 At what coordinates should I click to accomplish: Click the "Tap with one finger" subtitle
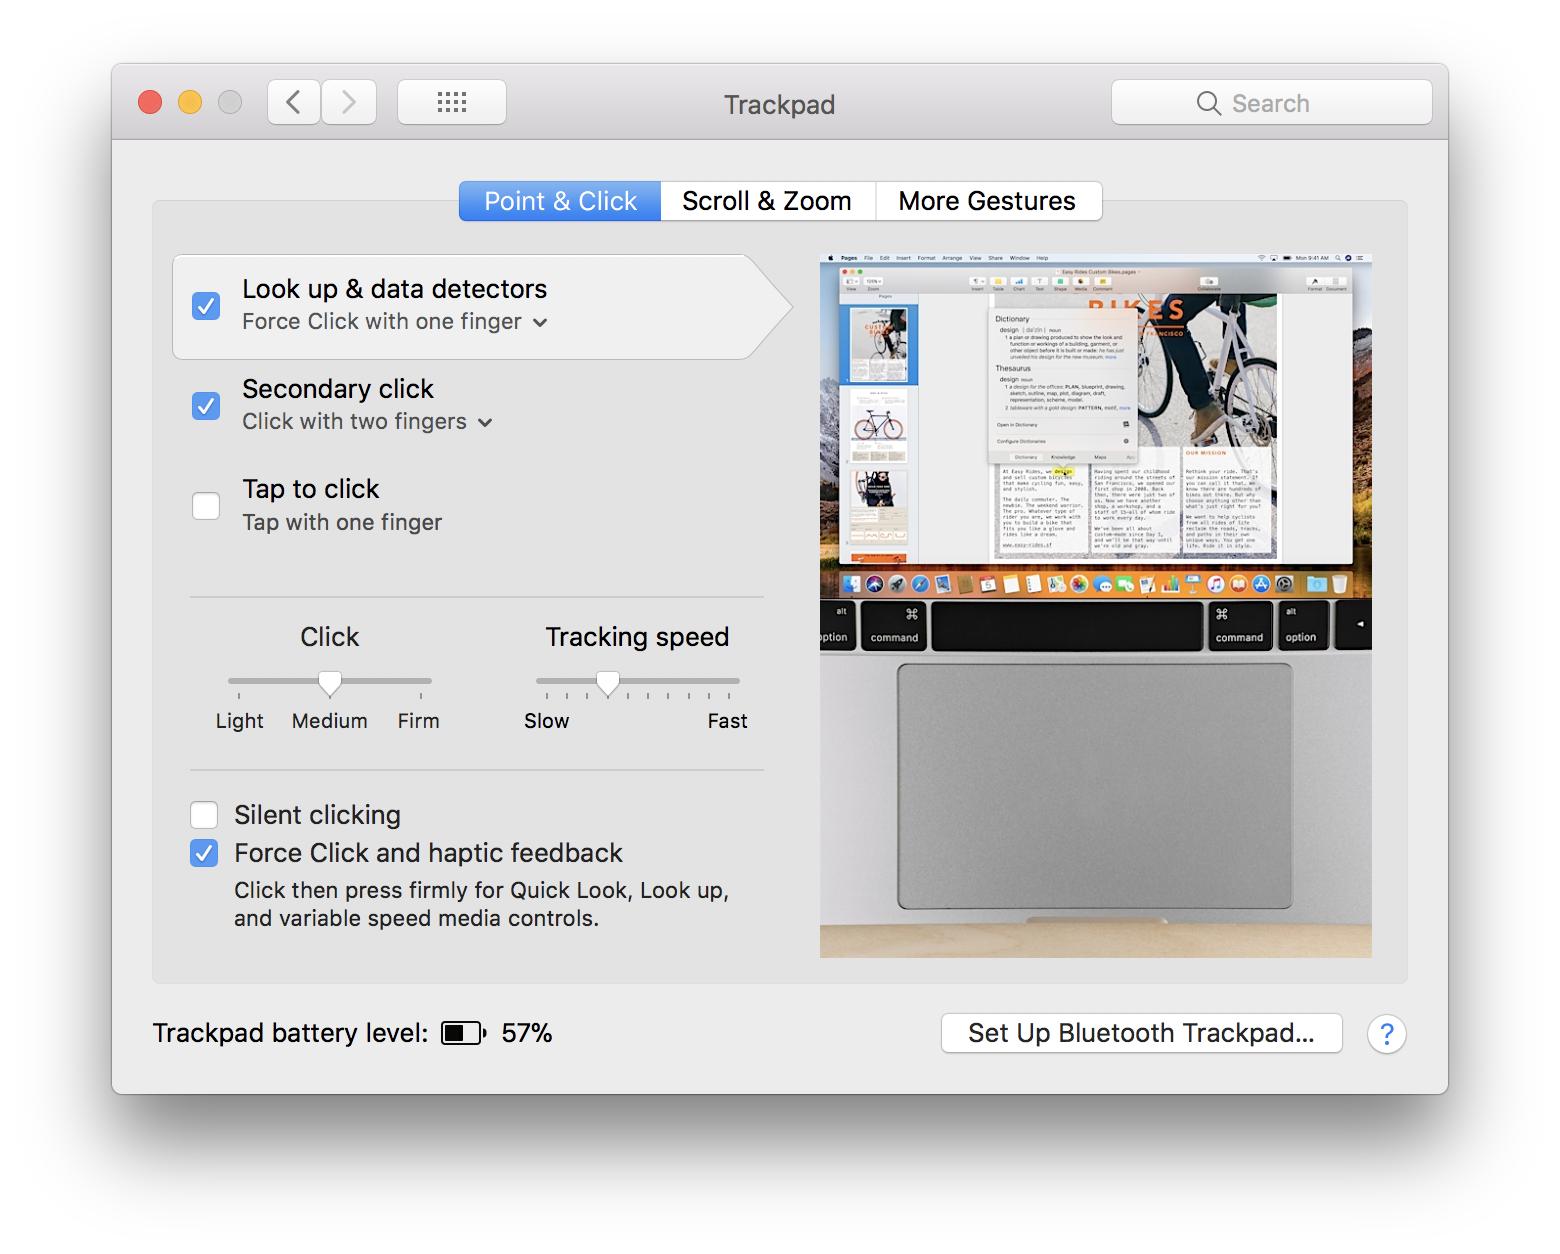click(x=342, y=522)
